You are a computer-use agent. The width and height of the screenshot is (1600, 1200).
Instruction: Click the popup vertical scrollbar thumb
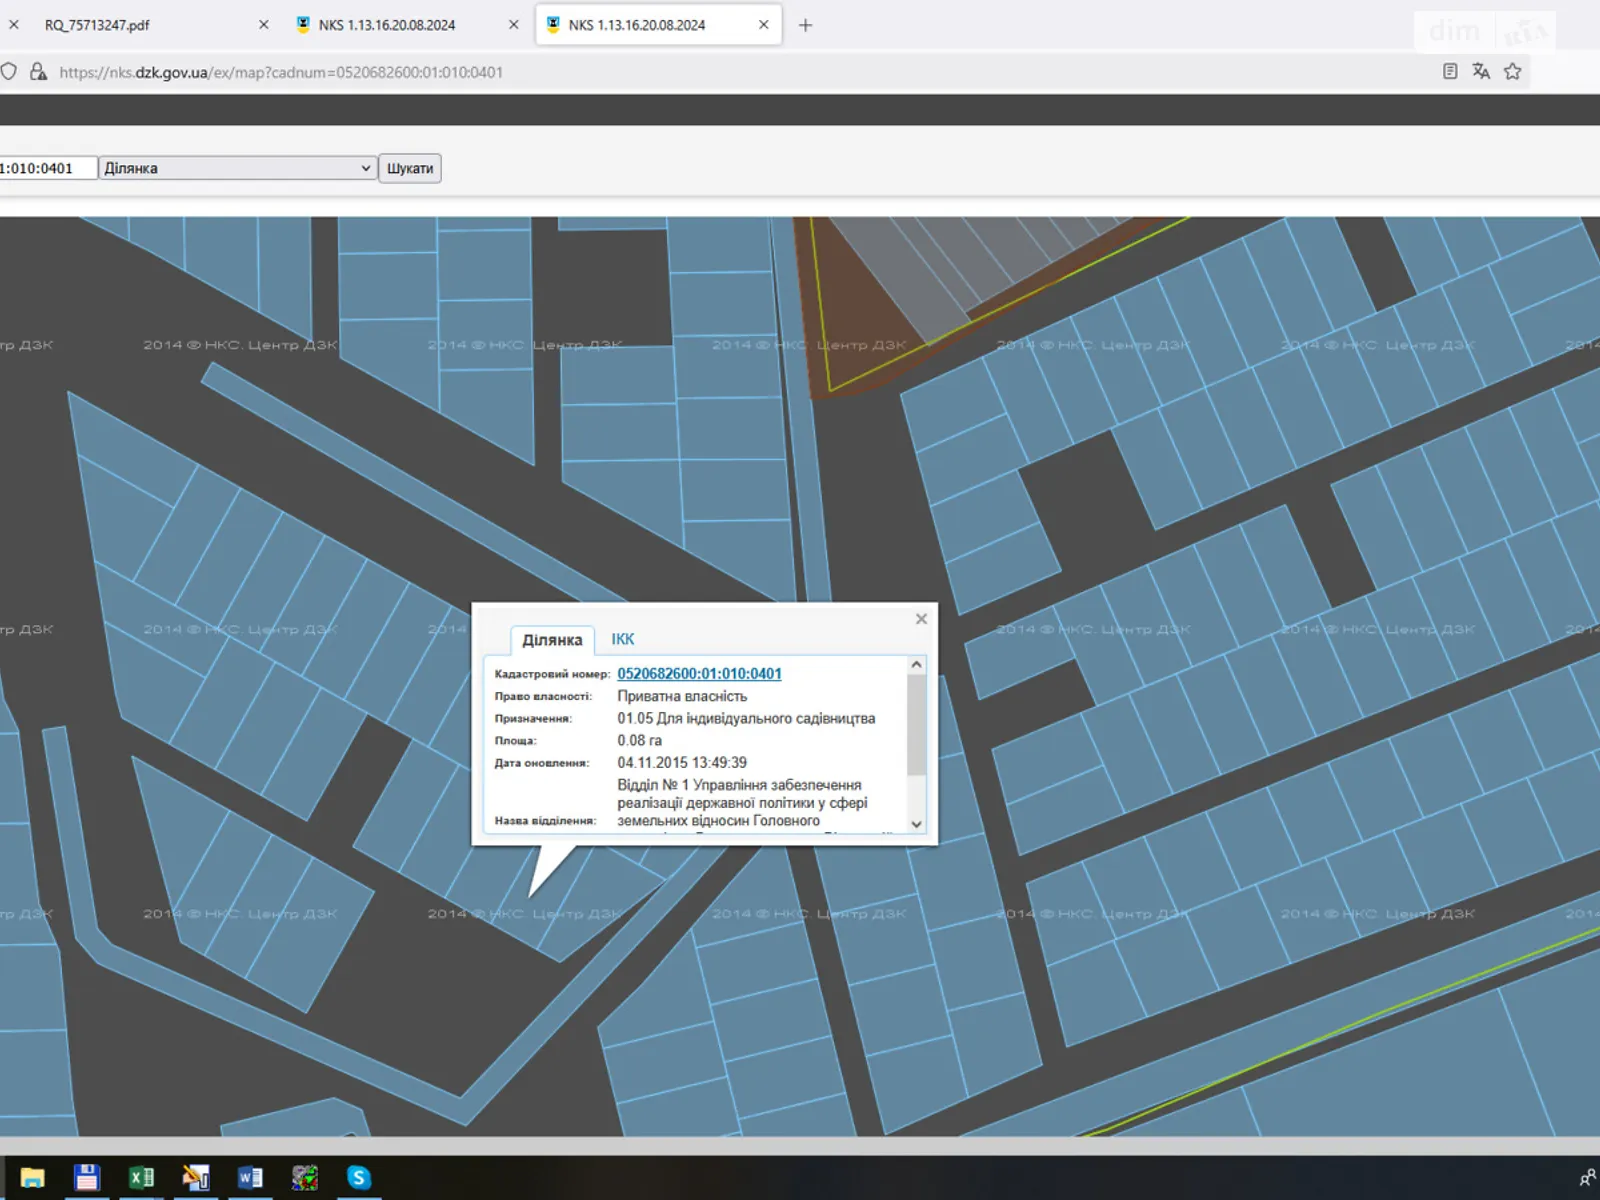[x=916, y=724]
